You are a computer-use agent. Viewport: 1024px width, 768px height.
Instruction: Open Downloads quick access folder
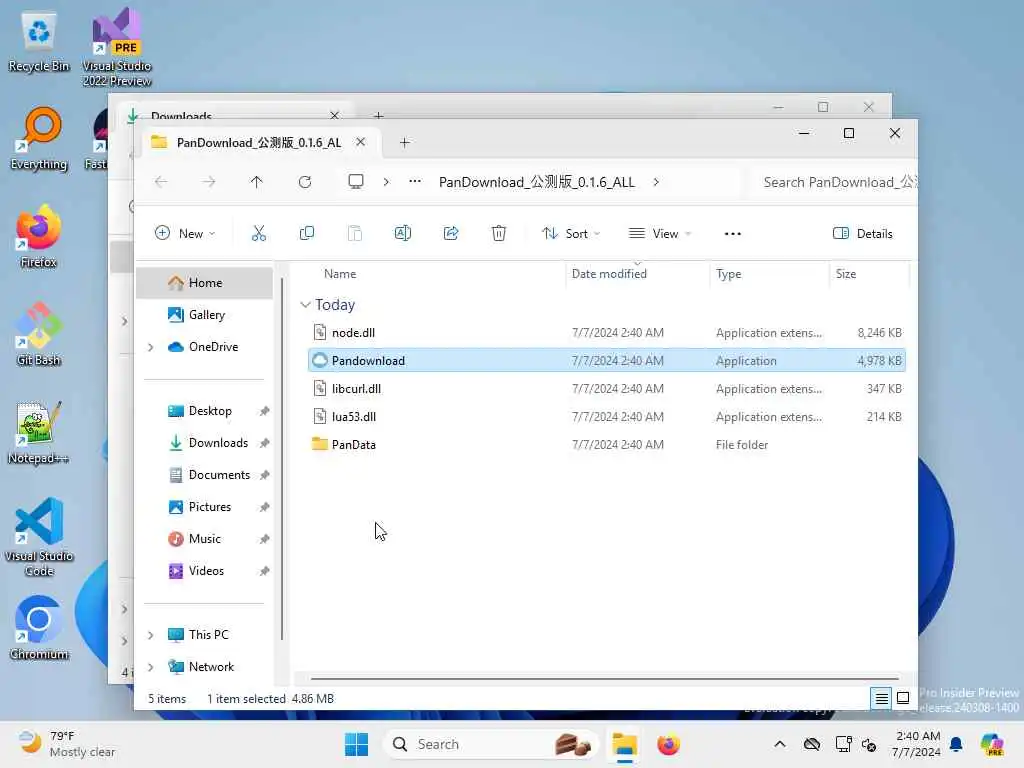click(x=204, y=443)
